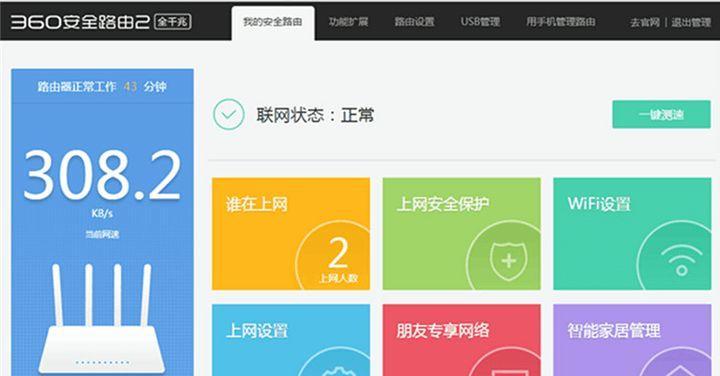Click the 路由器正常工作 43 分钟 text
The image size is (720, 376).
click(x=102, y=86)
